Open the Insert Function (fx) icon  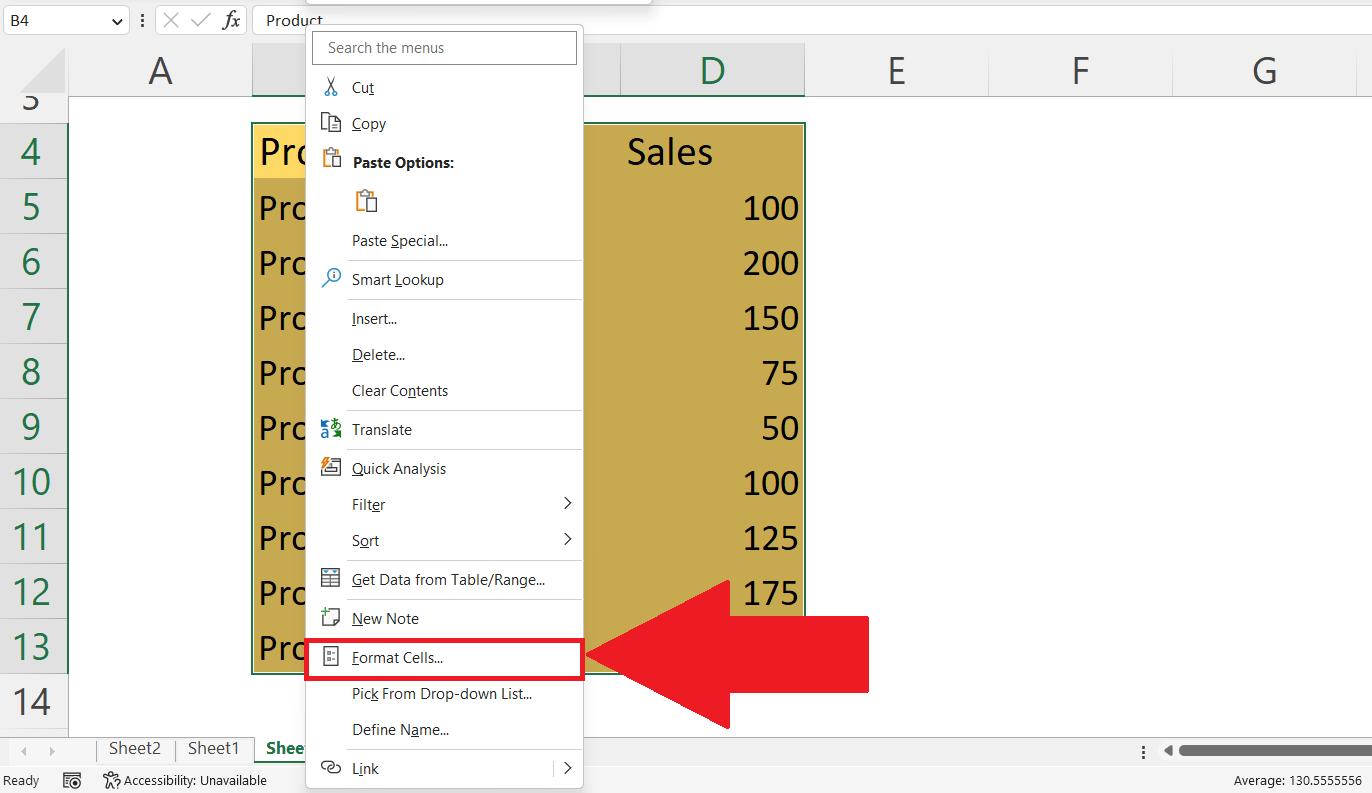pos(233,19)
